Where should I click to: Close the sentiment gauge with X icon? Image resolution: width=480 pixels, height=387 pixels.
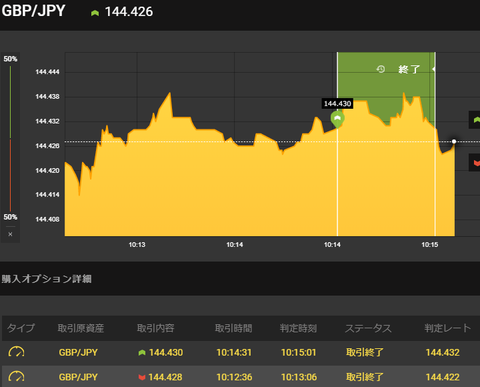10,234
